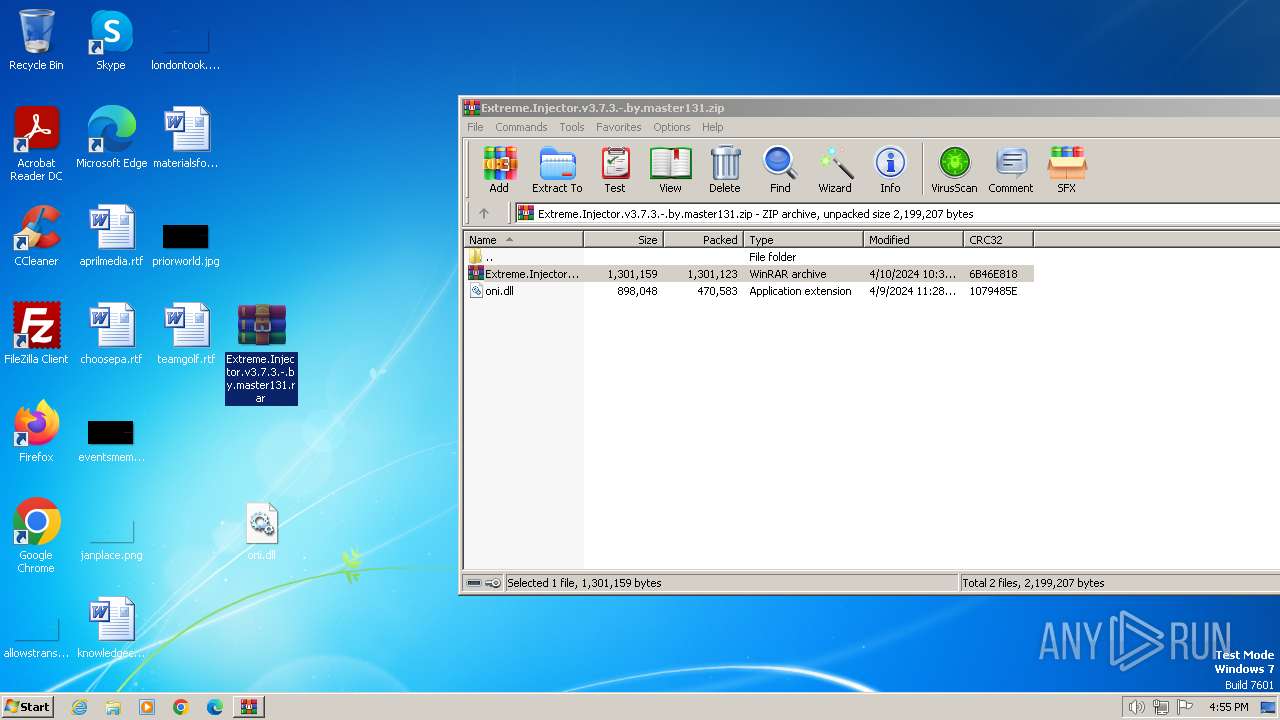Go up one folder level arrow
1280x720 pixels.
tap(484, 213)
